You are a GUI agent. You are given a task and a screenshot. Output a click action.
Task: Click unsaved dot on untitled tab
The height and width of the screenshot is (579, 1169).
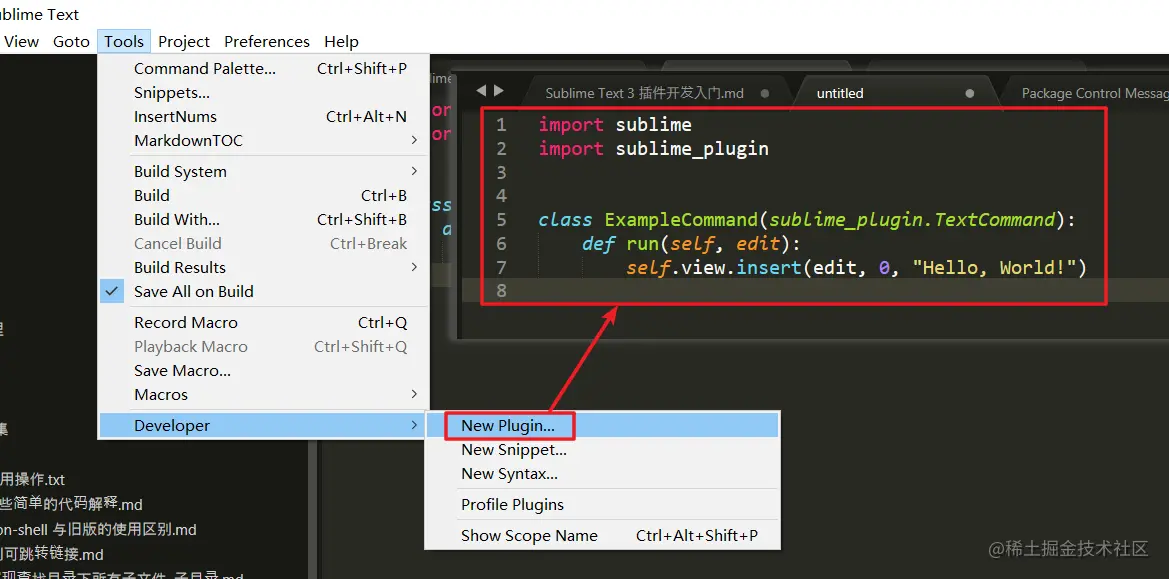[969, 93]
